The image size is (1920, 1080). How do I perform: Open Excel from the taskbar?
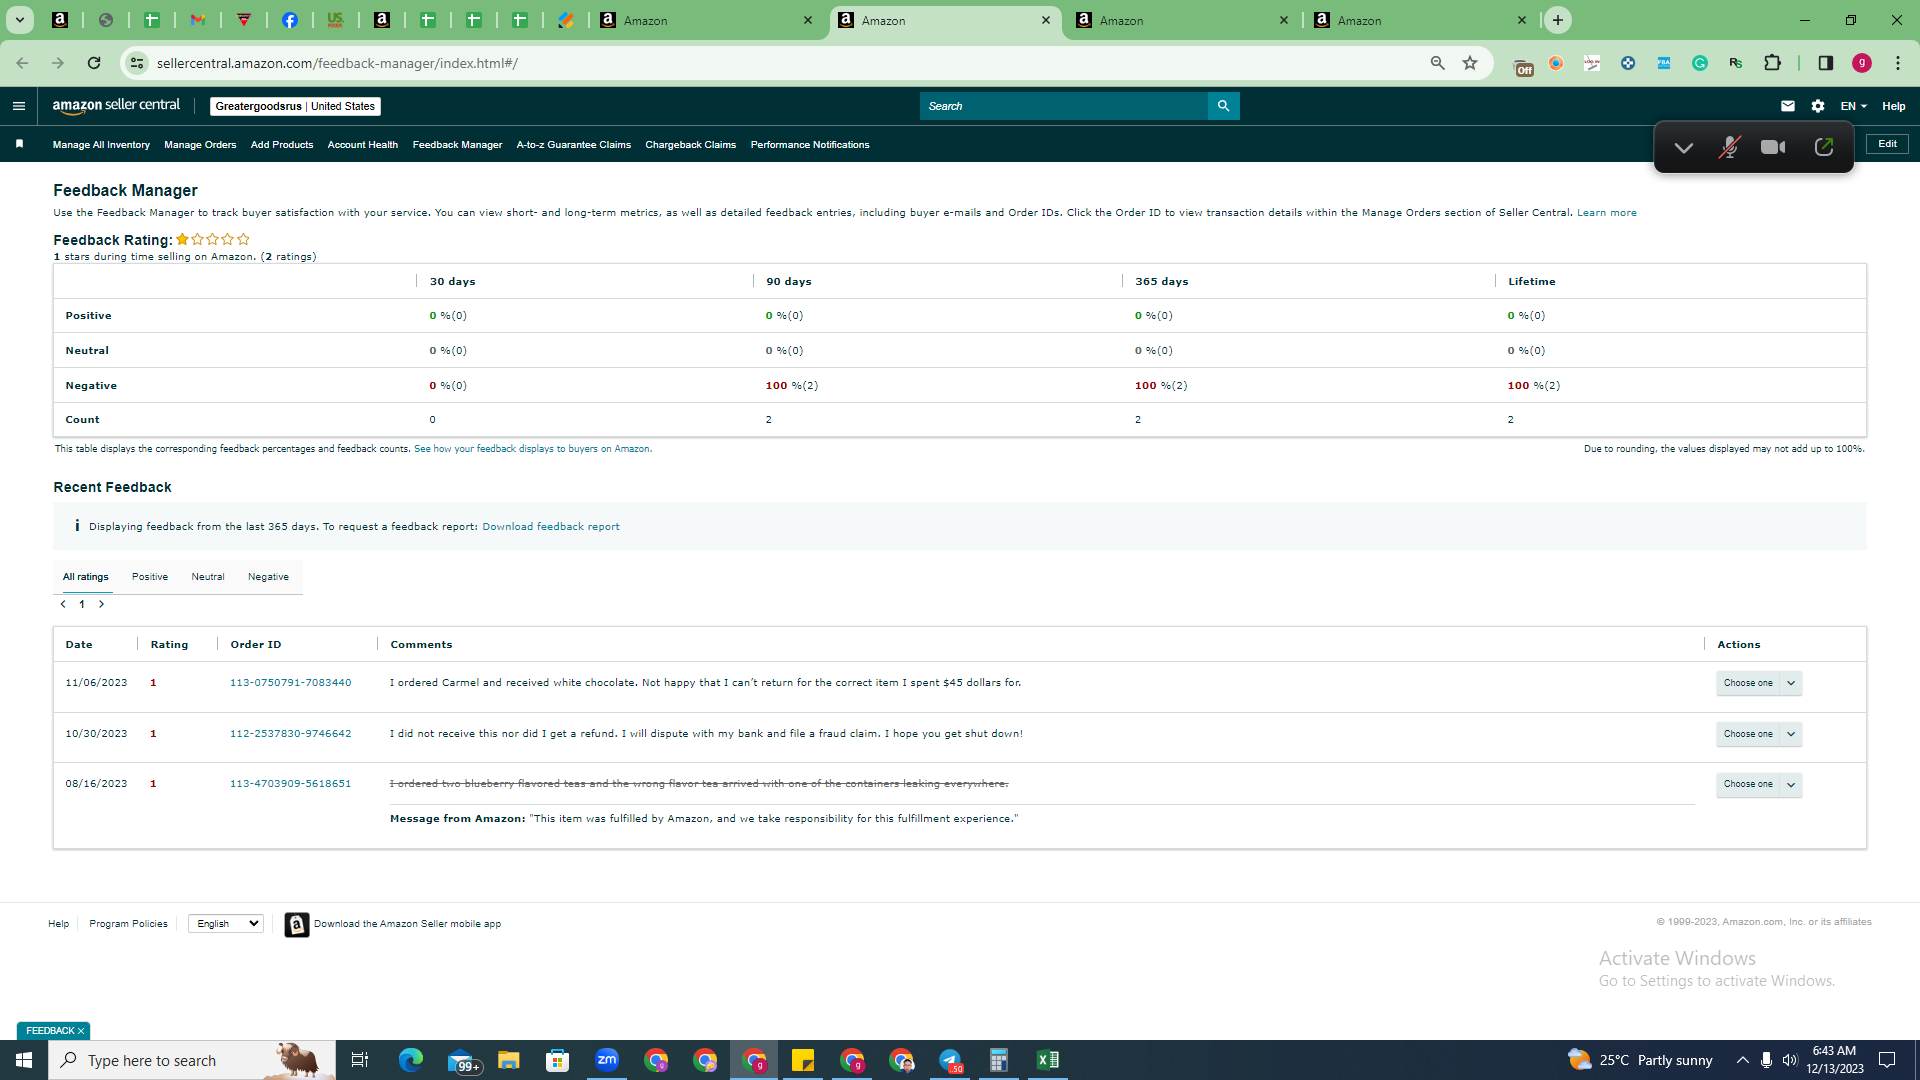[1048, 1060]
